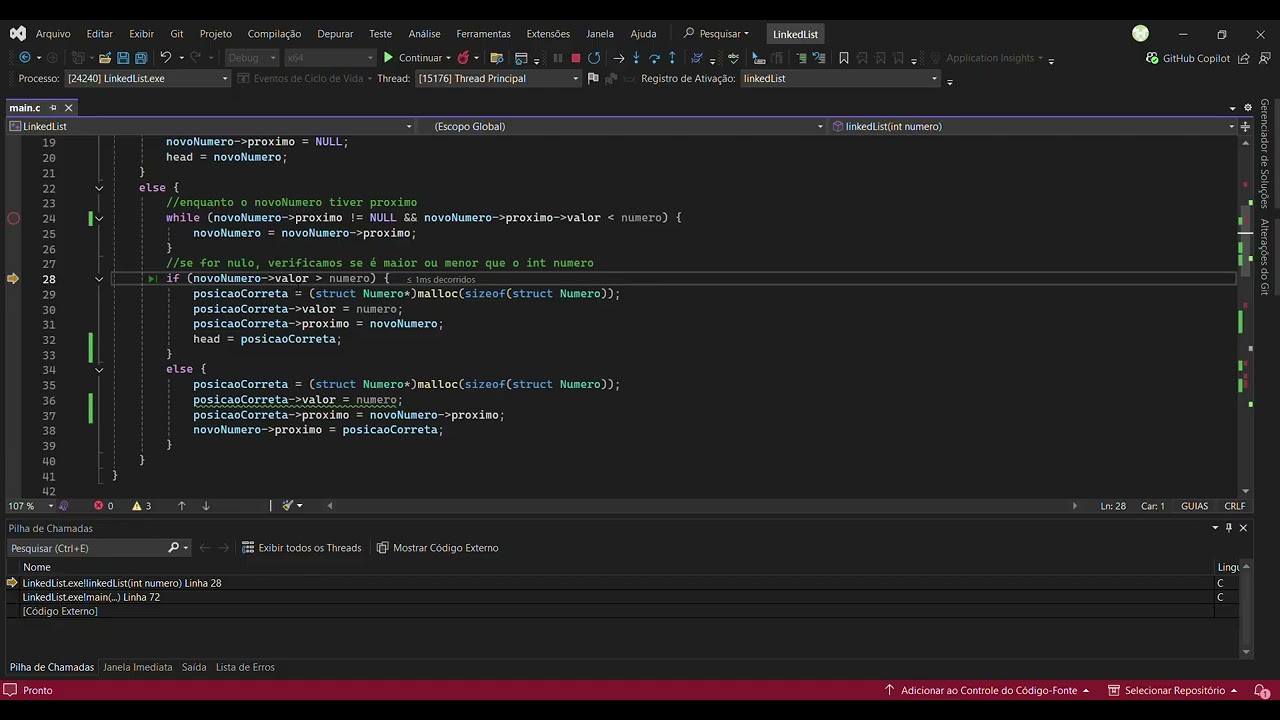
Task: Click the Hot Reload flame icon
Action: coord(463,58)
